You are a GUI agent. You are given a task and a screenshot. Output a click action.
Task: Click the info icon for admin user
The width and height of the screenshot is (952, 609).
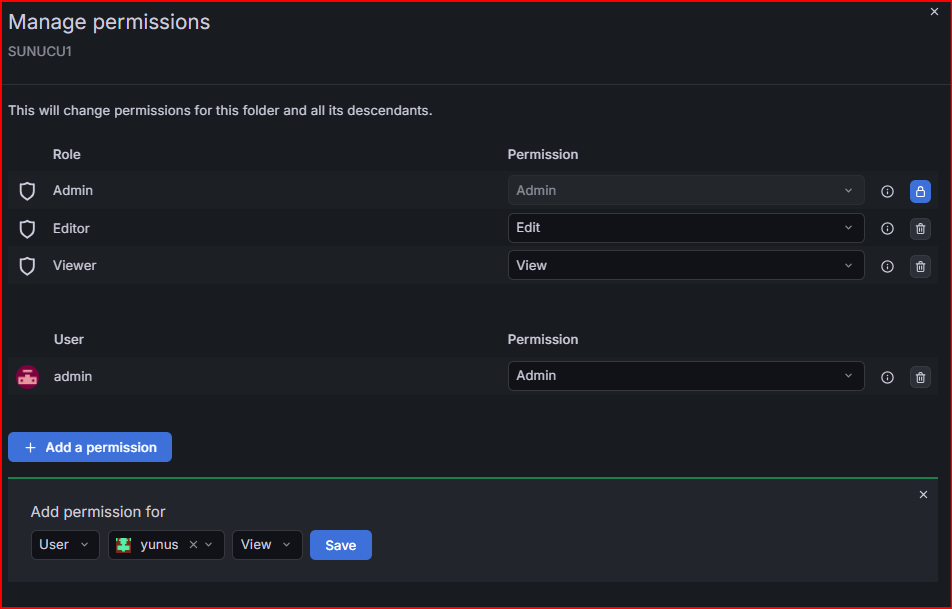887,378
